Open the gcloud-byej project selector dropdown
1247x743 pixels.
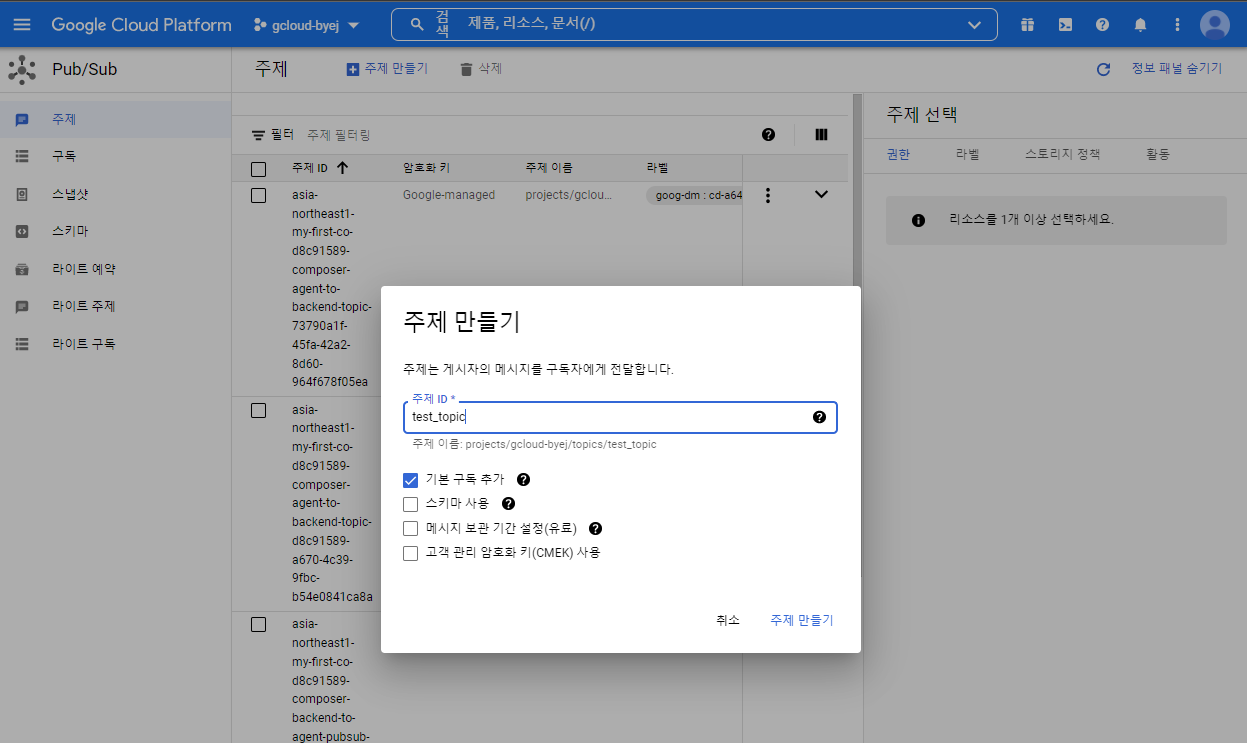[306, 25]
